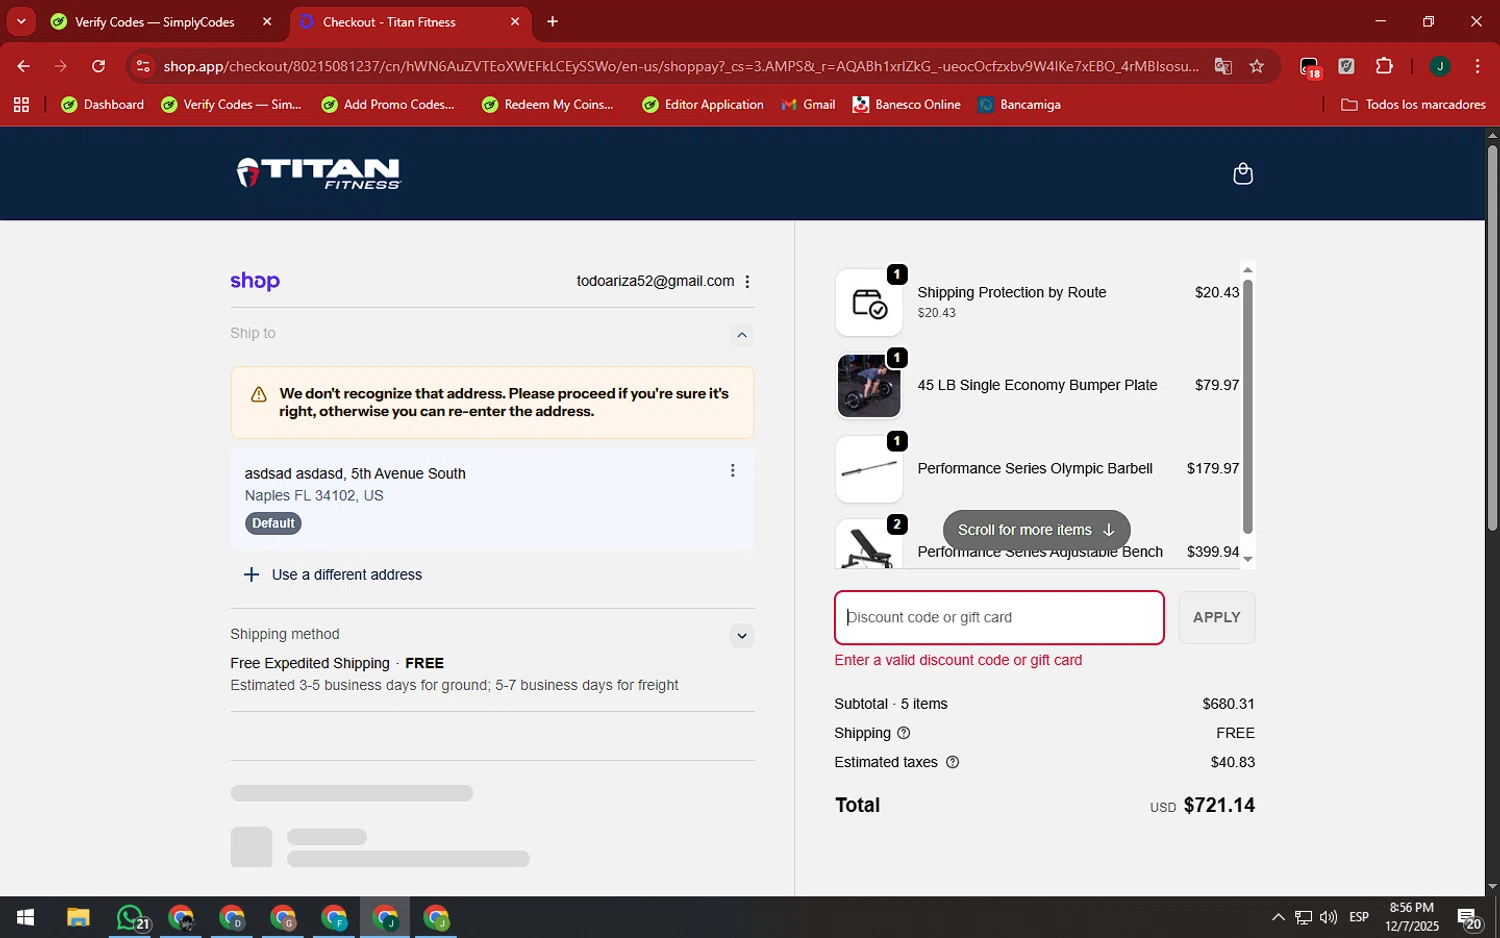Select the asdsad asdasd Naples address card
The height and width of the screenshot is (938, 1500).
coord(492,498)
